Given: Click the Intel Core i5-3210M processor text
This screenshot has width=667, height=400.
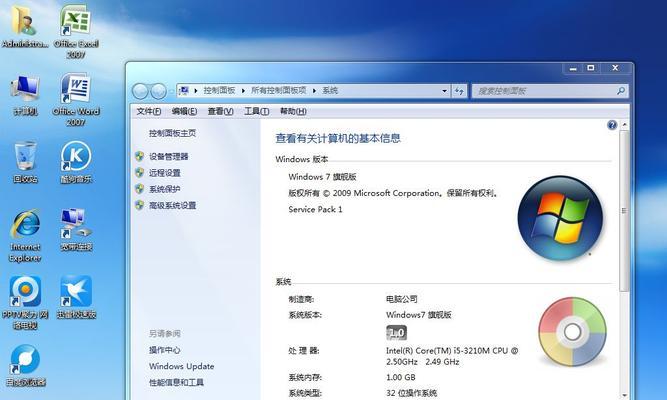Looking at the screenshot, I should (x=452, y=356).
